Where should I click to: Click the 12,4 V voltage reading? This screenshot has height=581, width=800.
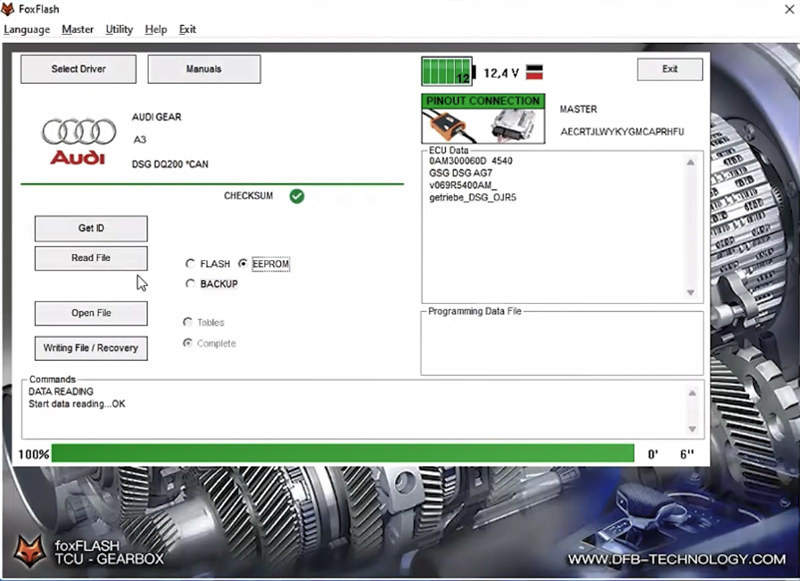[x=501, y=73]
